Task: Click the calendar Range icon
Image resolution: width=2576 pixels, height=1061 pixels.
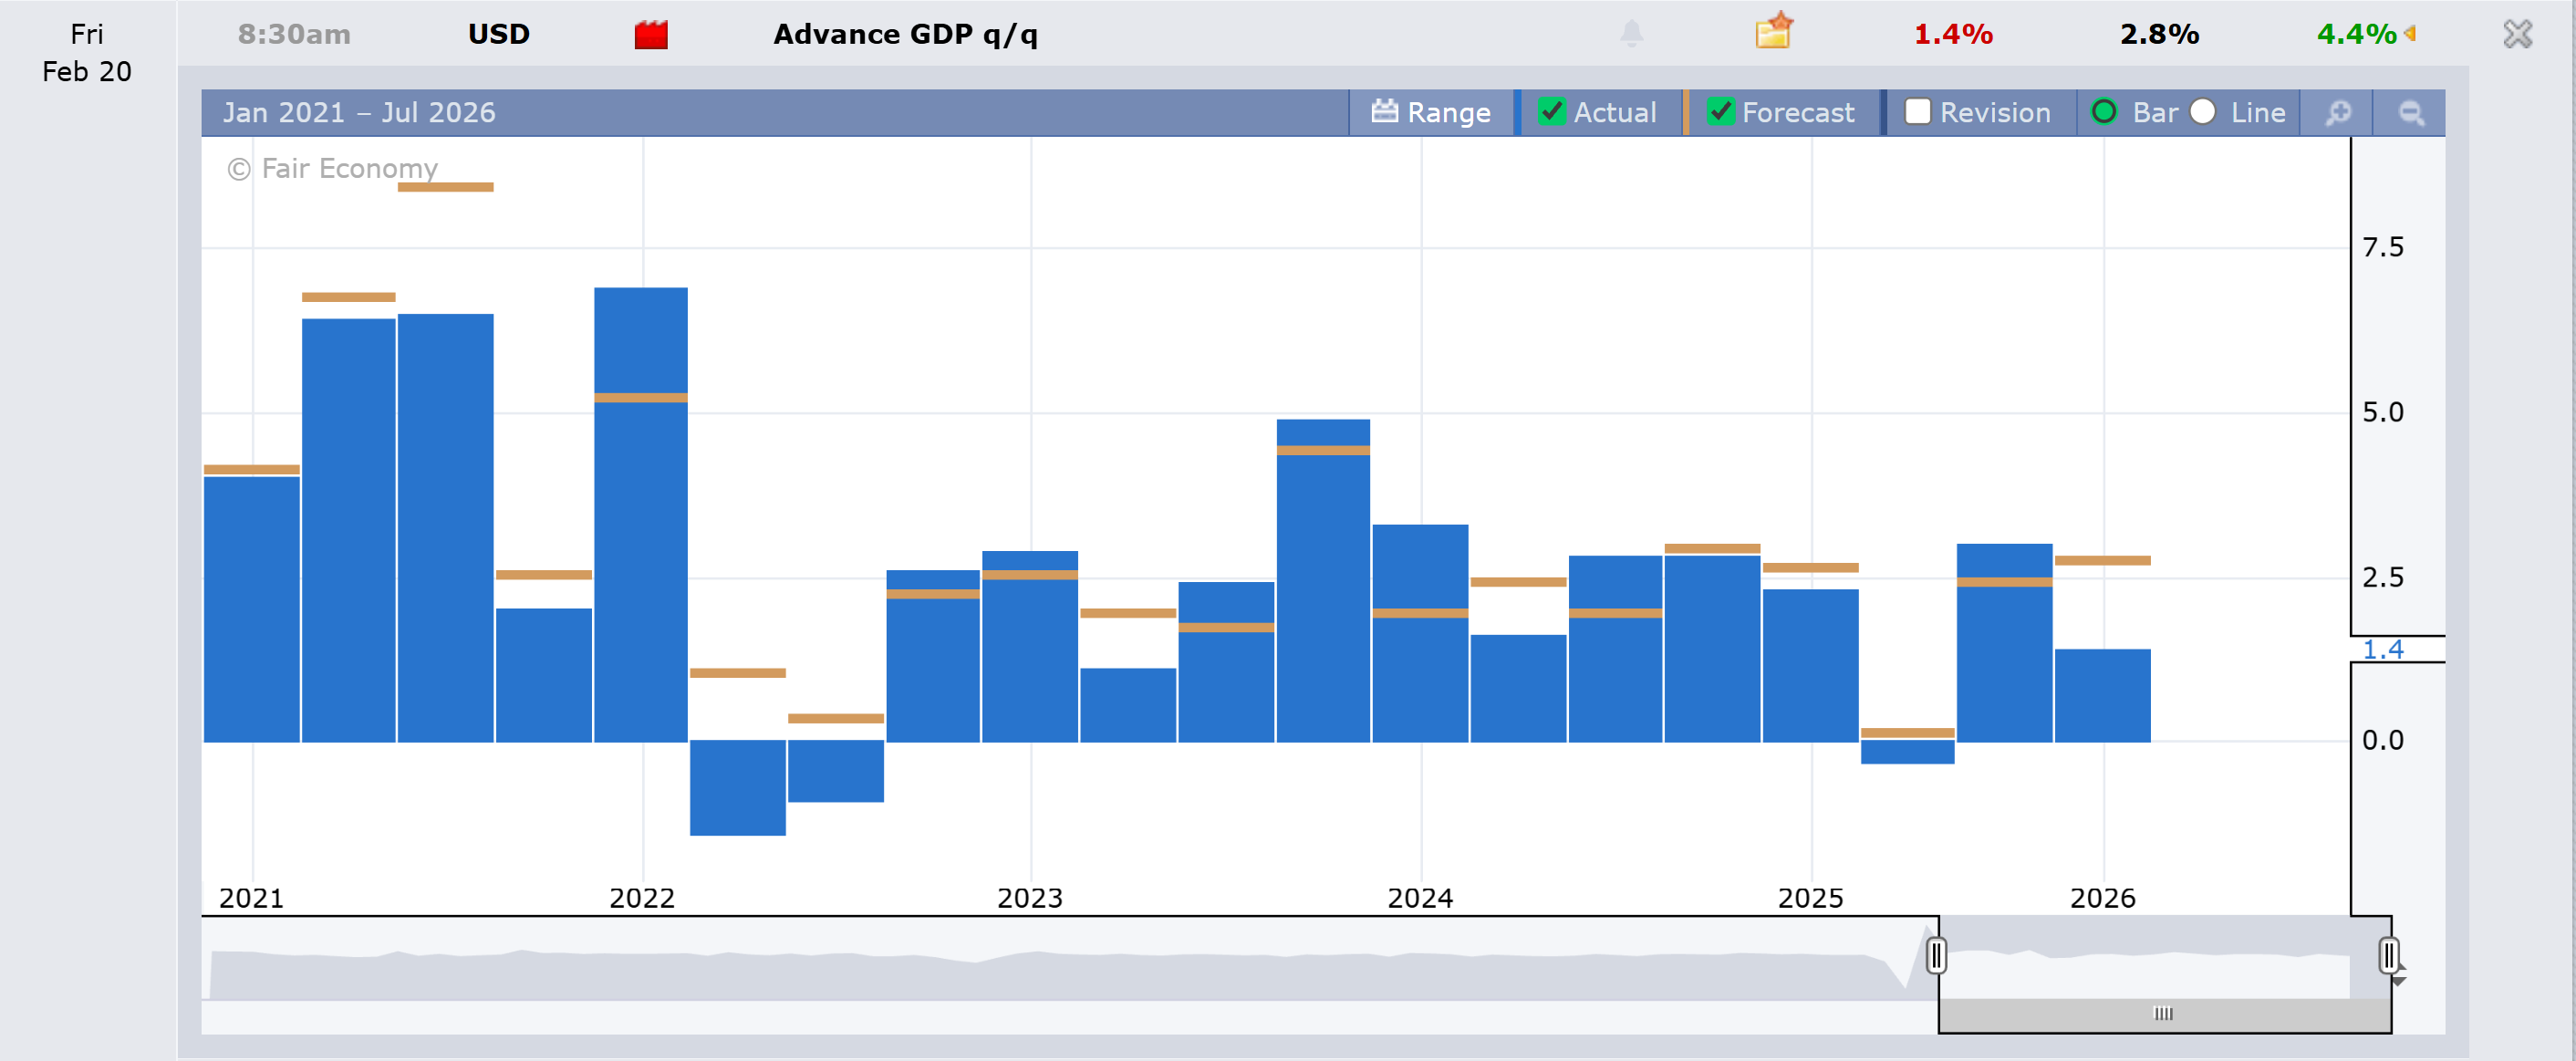Action: coord(1385,112)
